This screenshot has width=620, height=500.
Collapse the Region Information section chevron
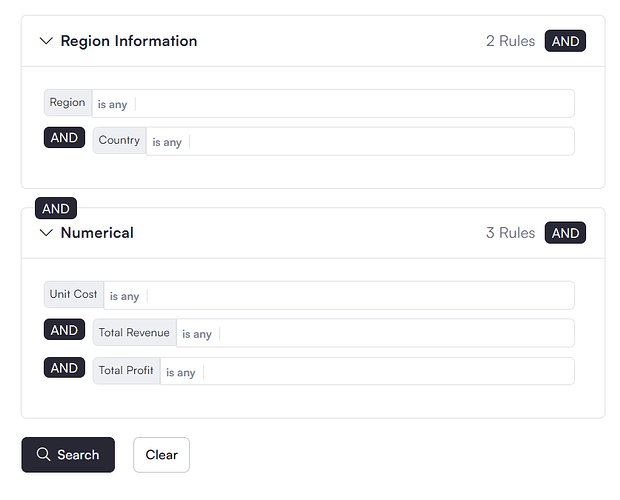click(45, 41)
